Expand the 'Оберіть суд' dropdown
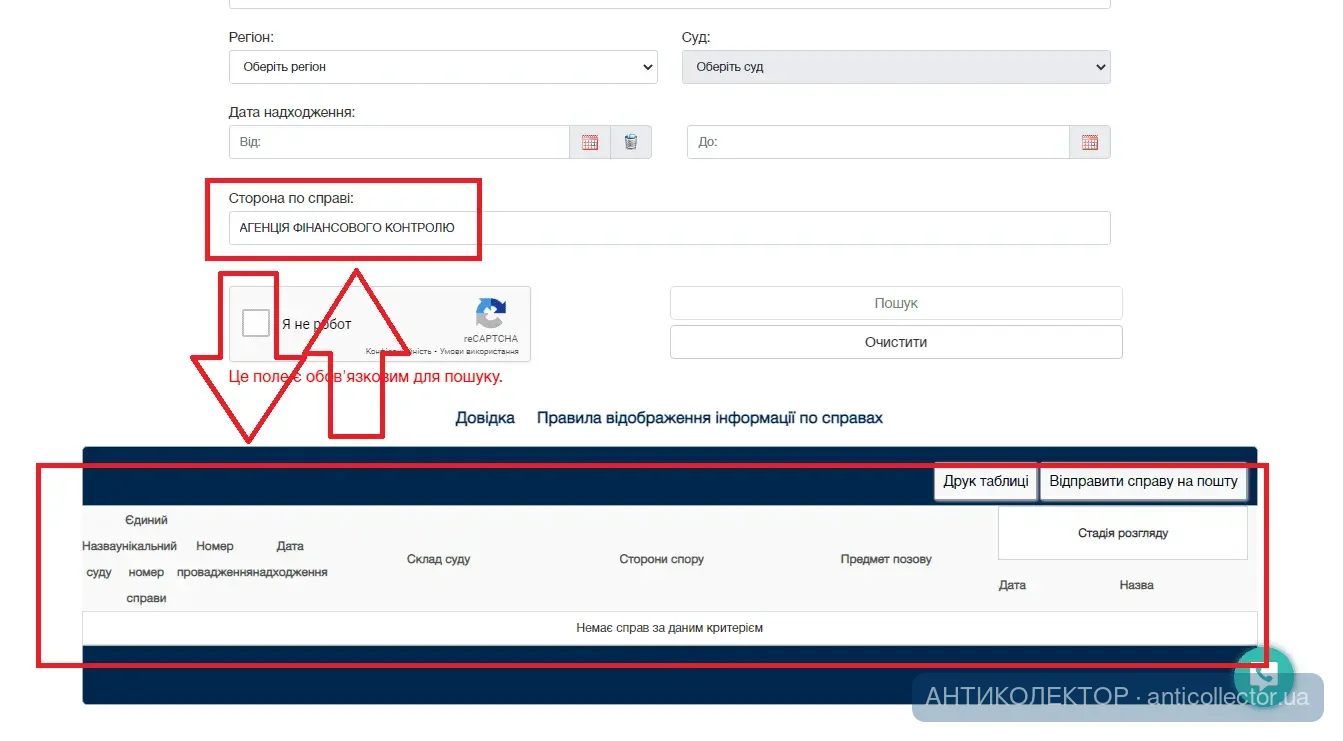This screenshot has height=741, width=1343. tap(896, 67)
